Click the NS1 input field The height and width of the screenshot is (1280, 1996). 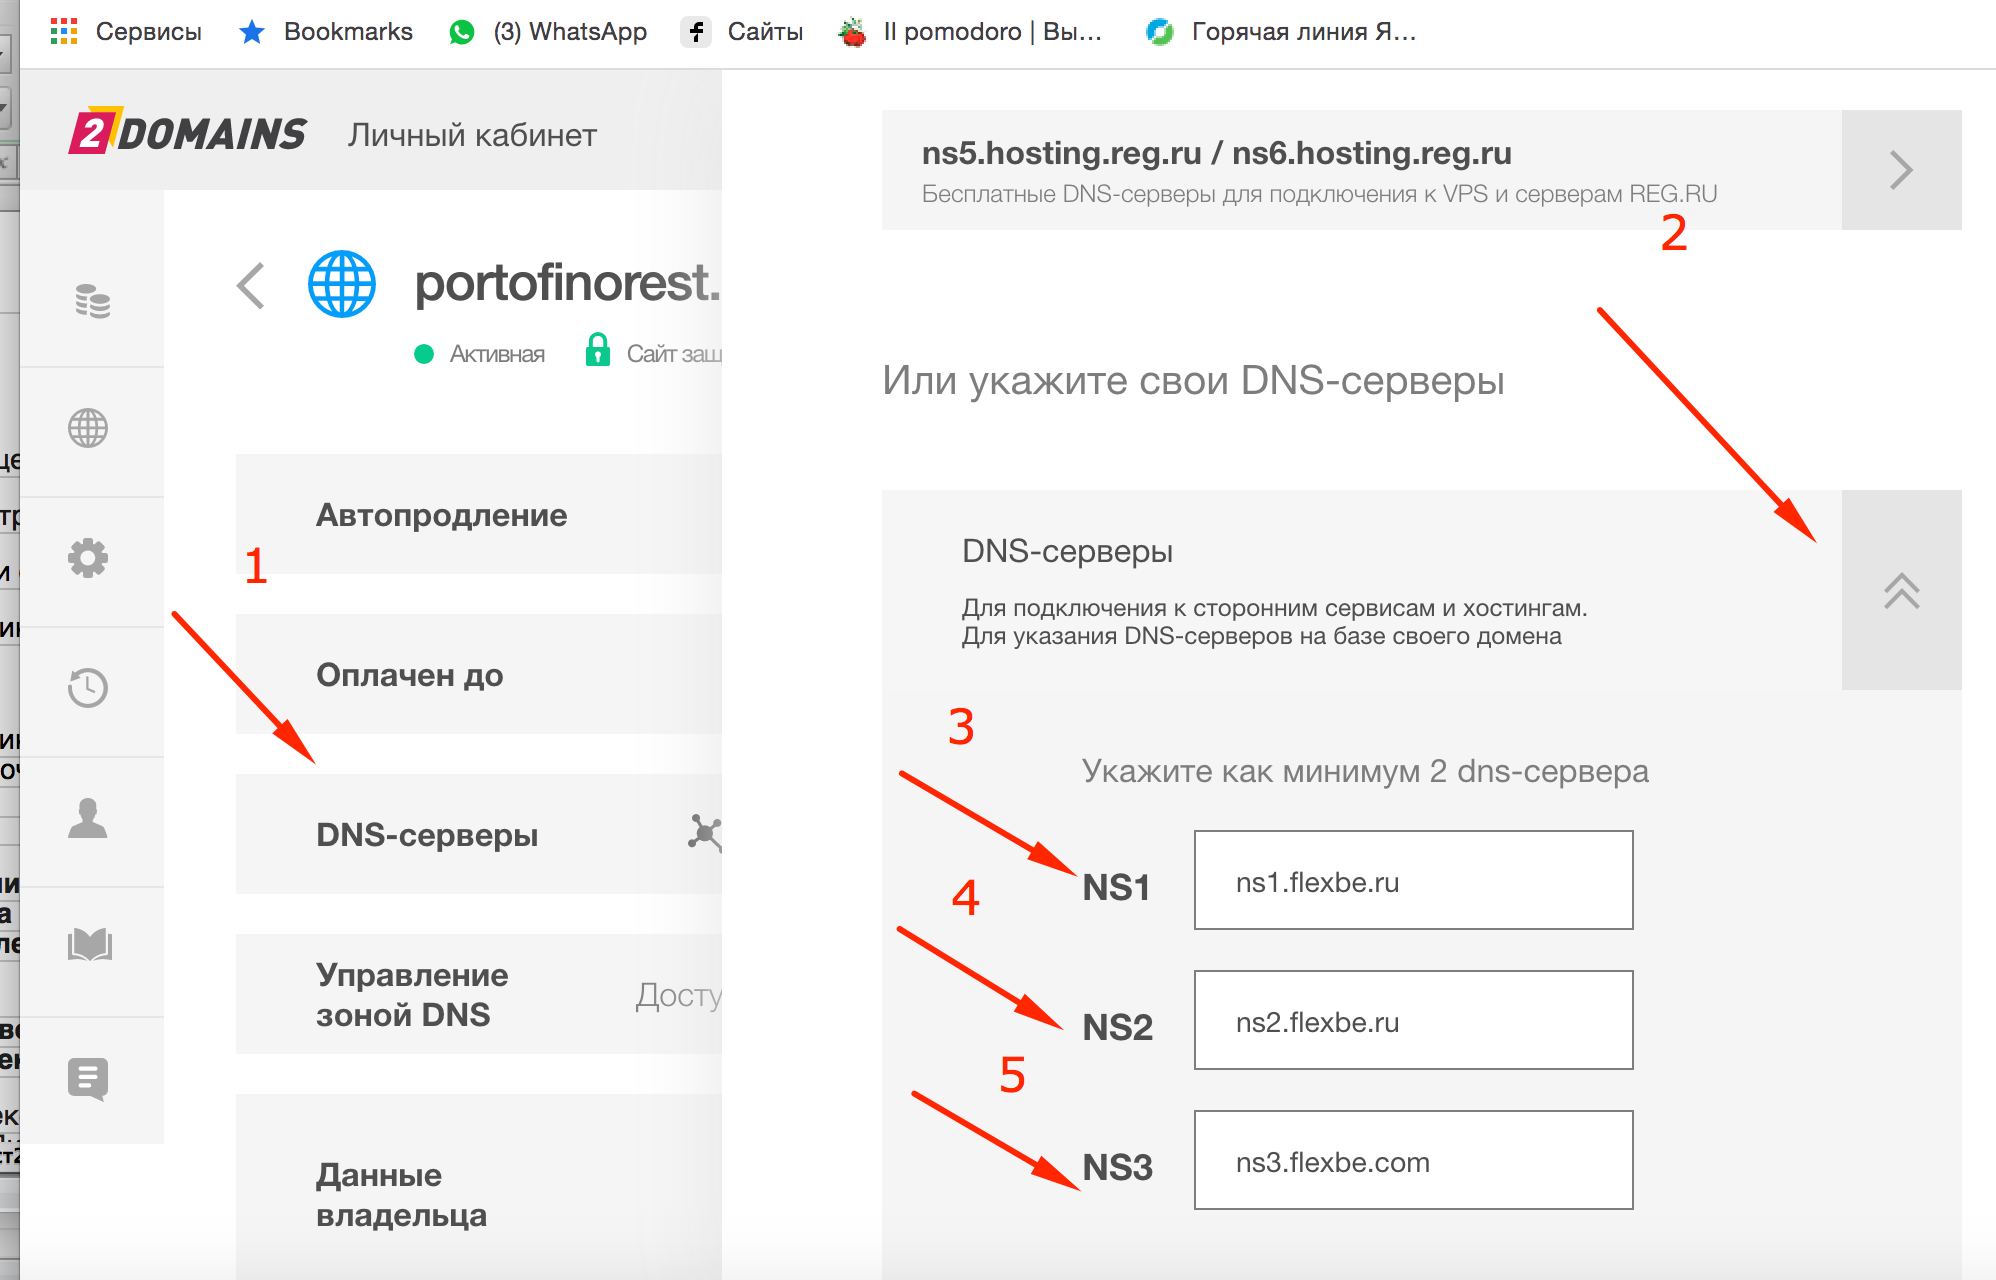[1413, 880]
